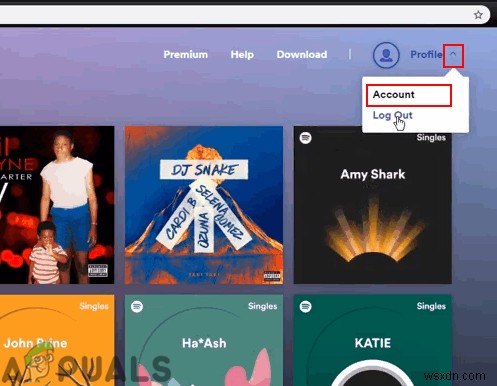The image size is (497, 386).
Task: Click the 'Singles' label on Ha*Ash cover
Action: click(x=262, y=306)
